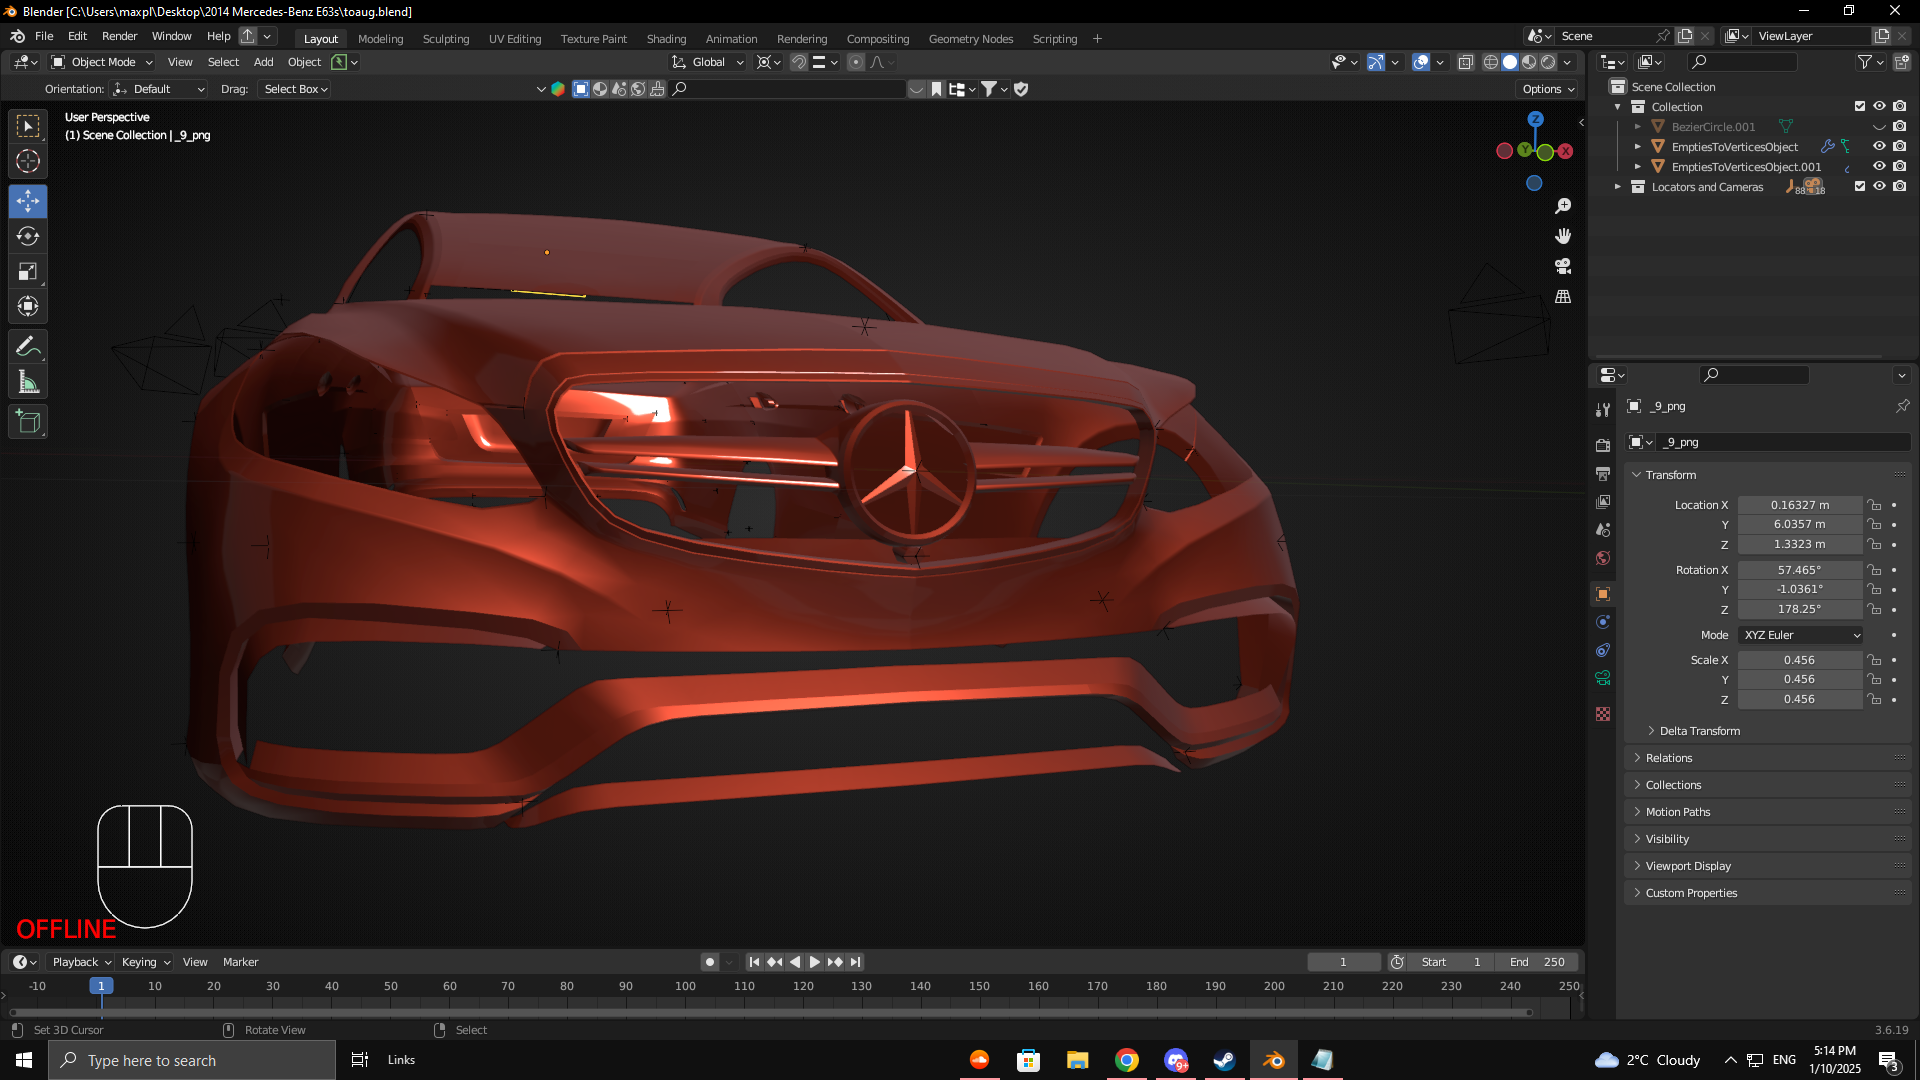Screen dimensions: 1920x1080
Task: Choose the Add Cube tool
Action: pyautogui.click(x=28, y=422)
